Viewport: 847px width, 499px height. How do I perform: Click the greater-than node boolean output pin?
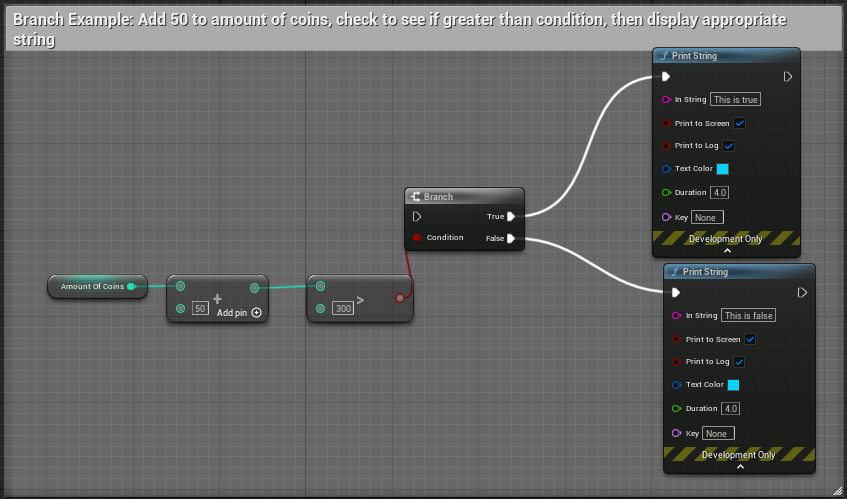[x=400, y=297]
